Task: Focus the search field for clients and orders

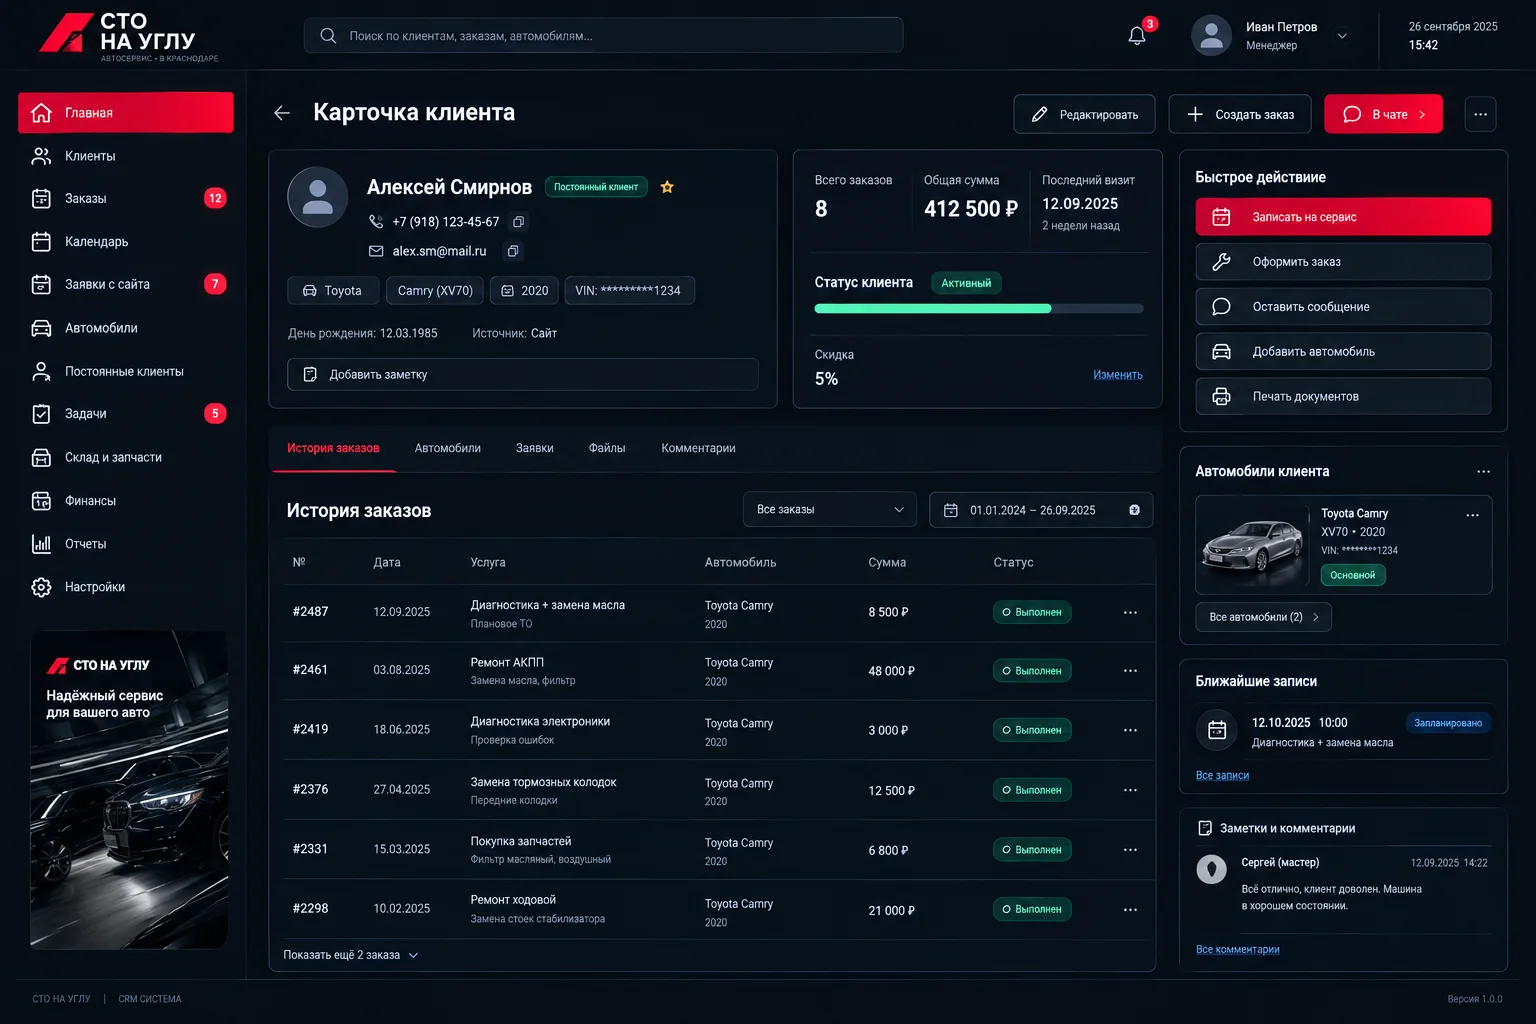Action: click(603, 35)
